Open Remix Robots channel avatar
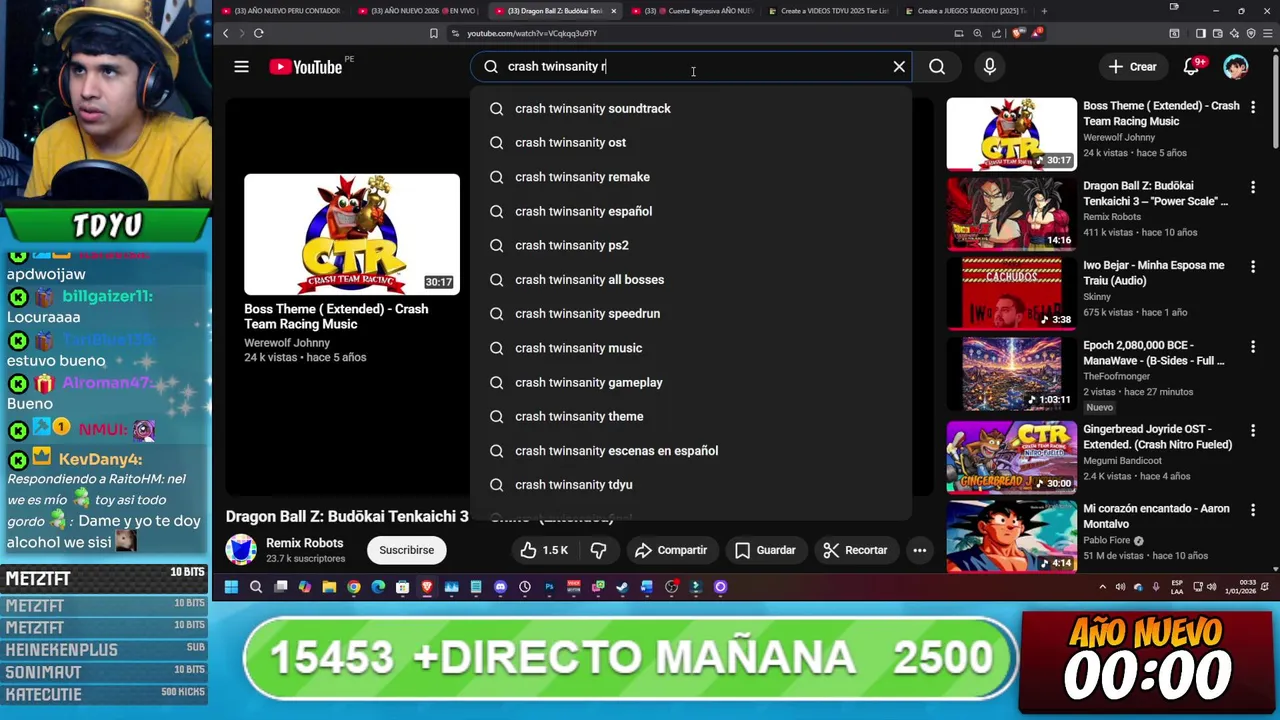The width and height of the screenshot is (1280, 720). tap(241, 550)
